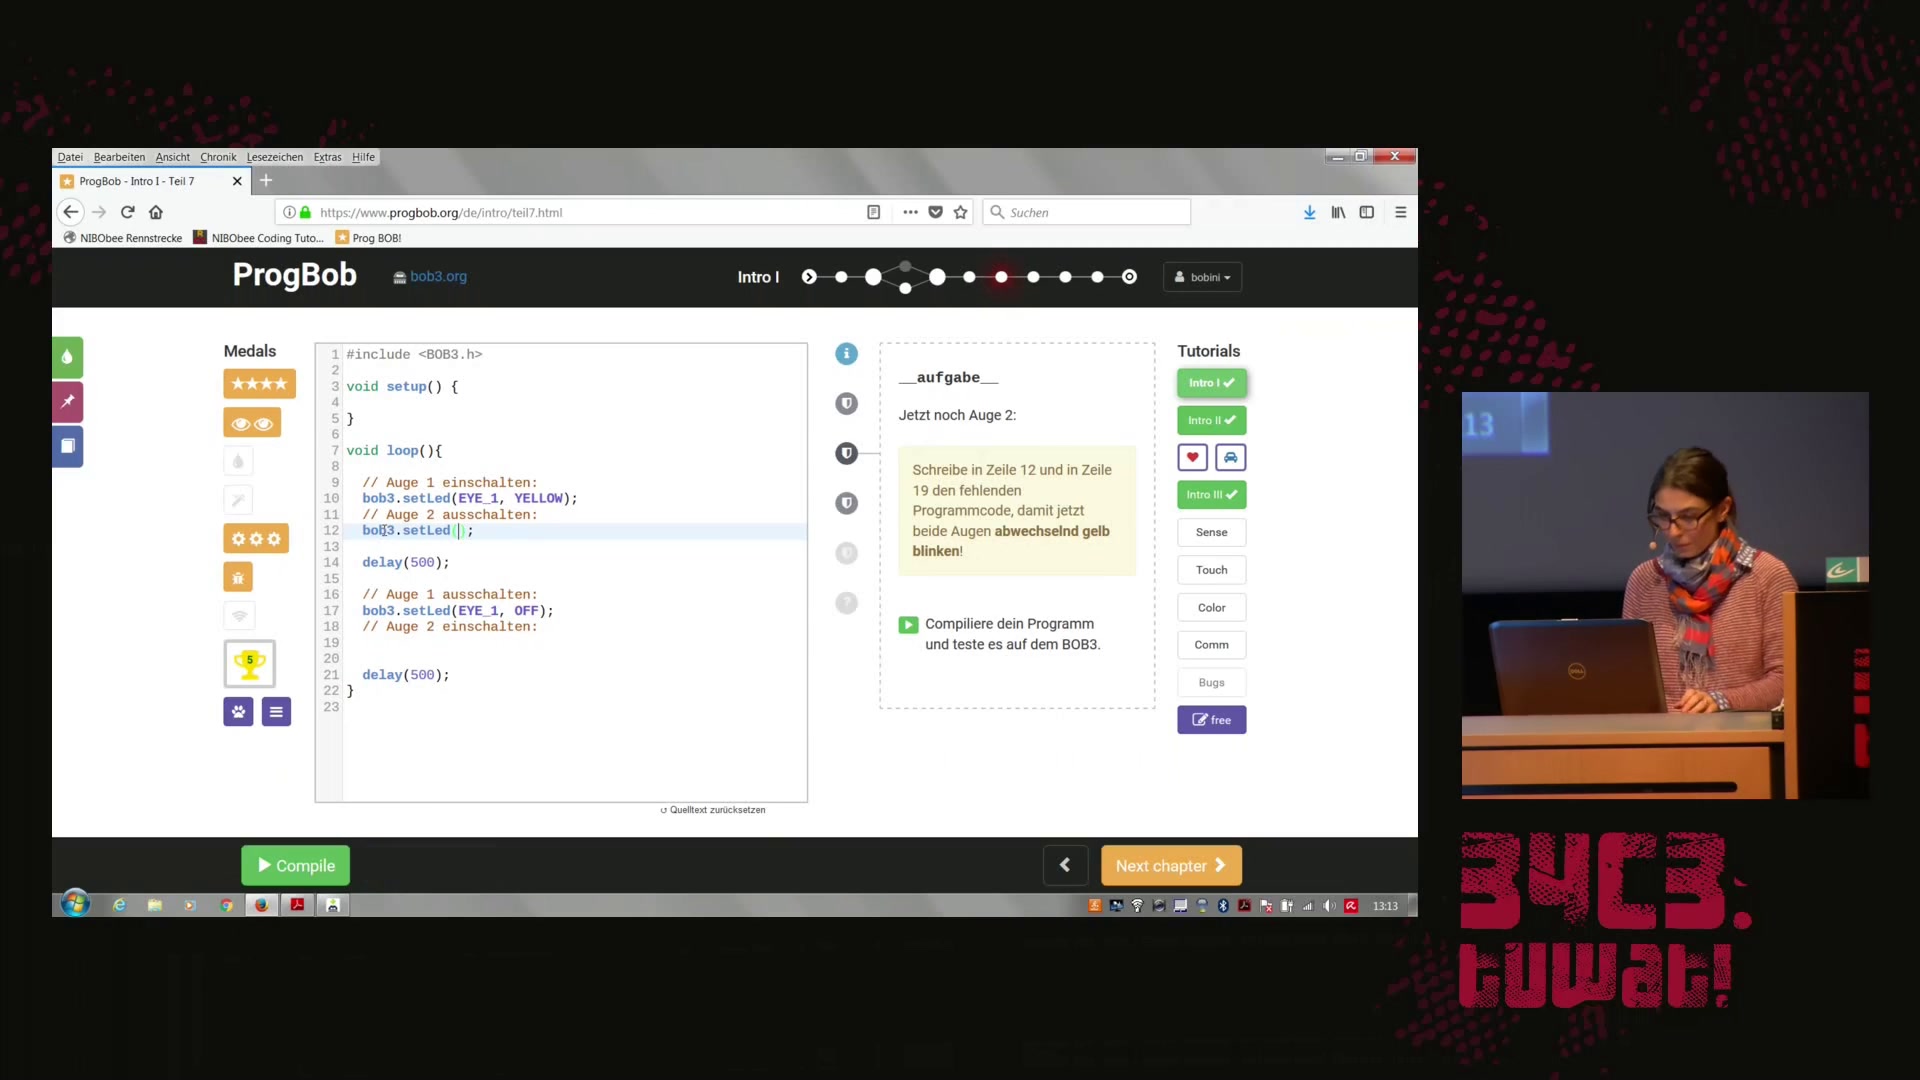This screenshot has height=1080, width=1920.
Task: Jump to the red progress dot in Intro I
Action: [x=1001, y=277]
